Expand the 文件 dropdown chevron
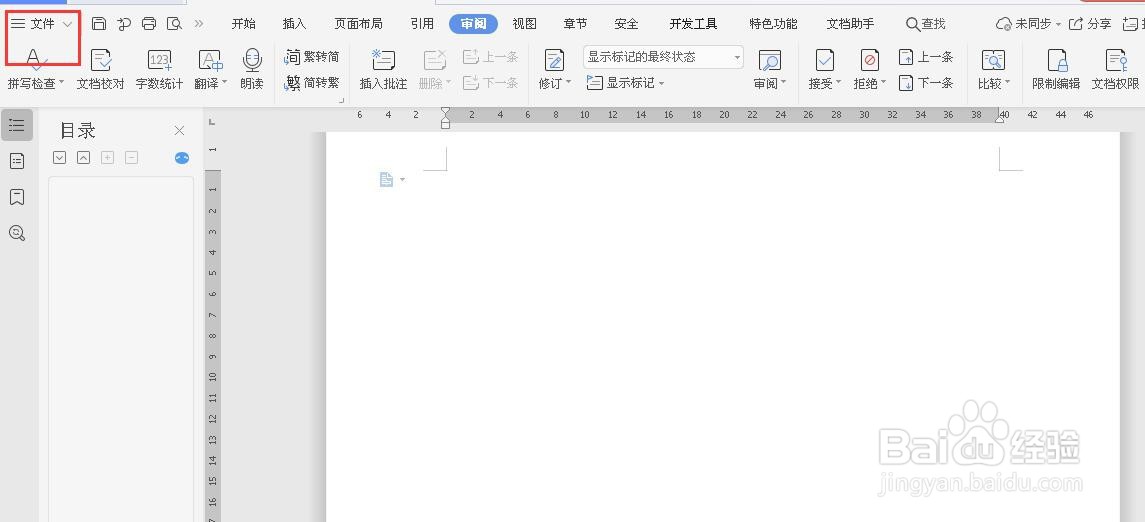 (x=67, y=24)
